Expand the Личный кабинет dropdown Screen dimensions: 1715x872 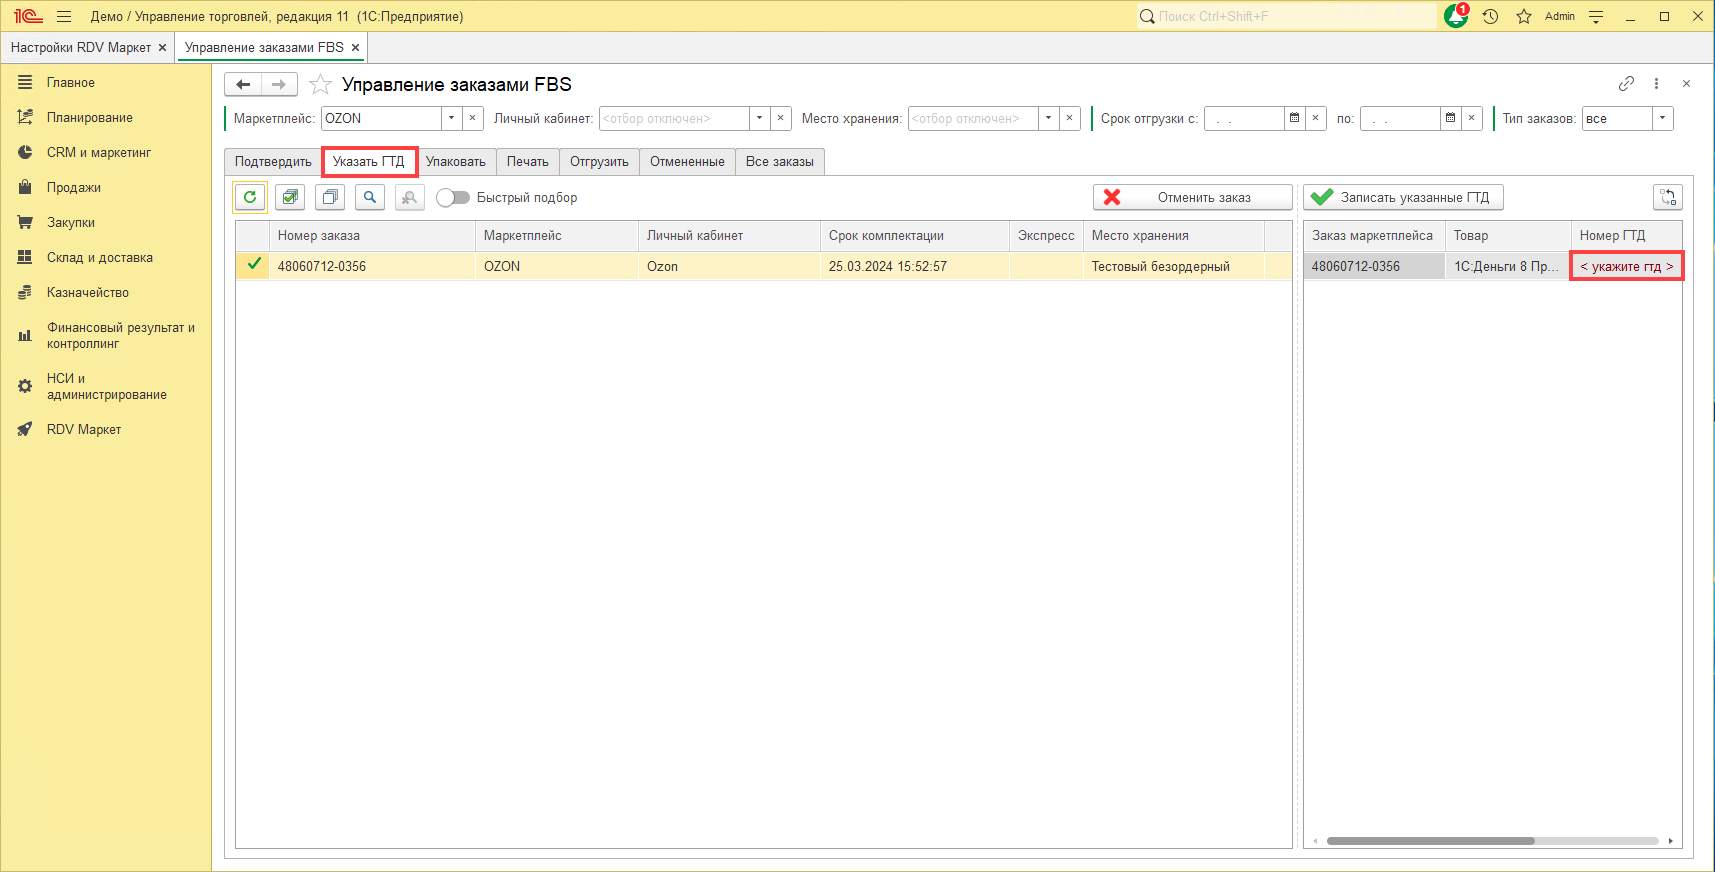click(760, 118)
